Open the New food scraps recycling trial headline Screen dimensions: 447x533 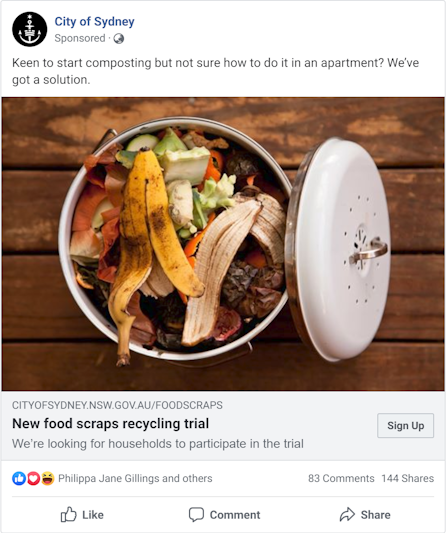[110, 424]
